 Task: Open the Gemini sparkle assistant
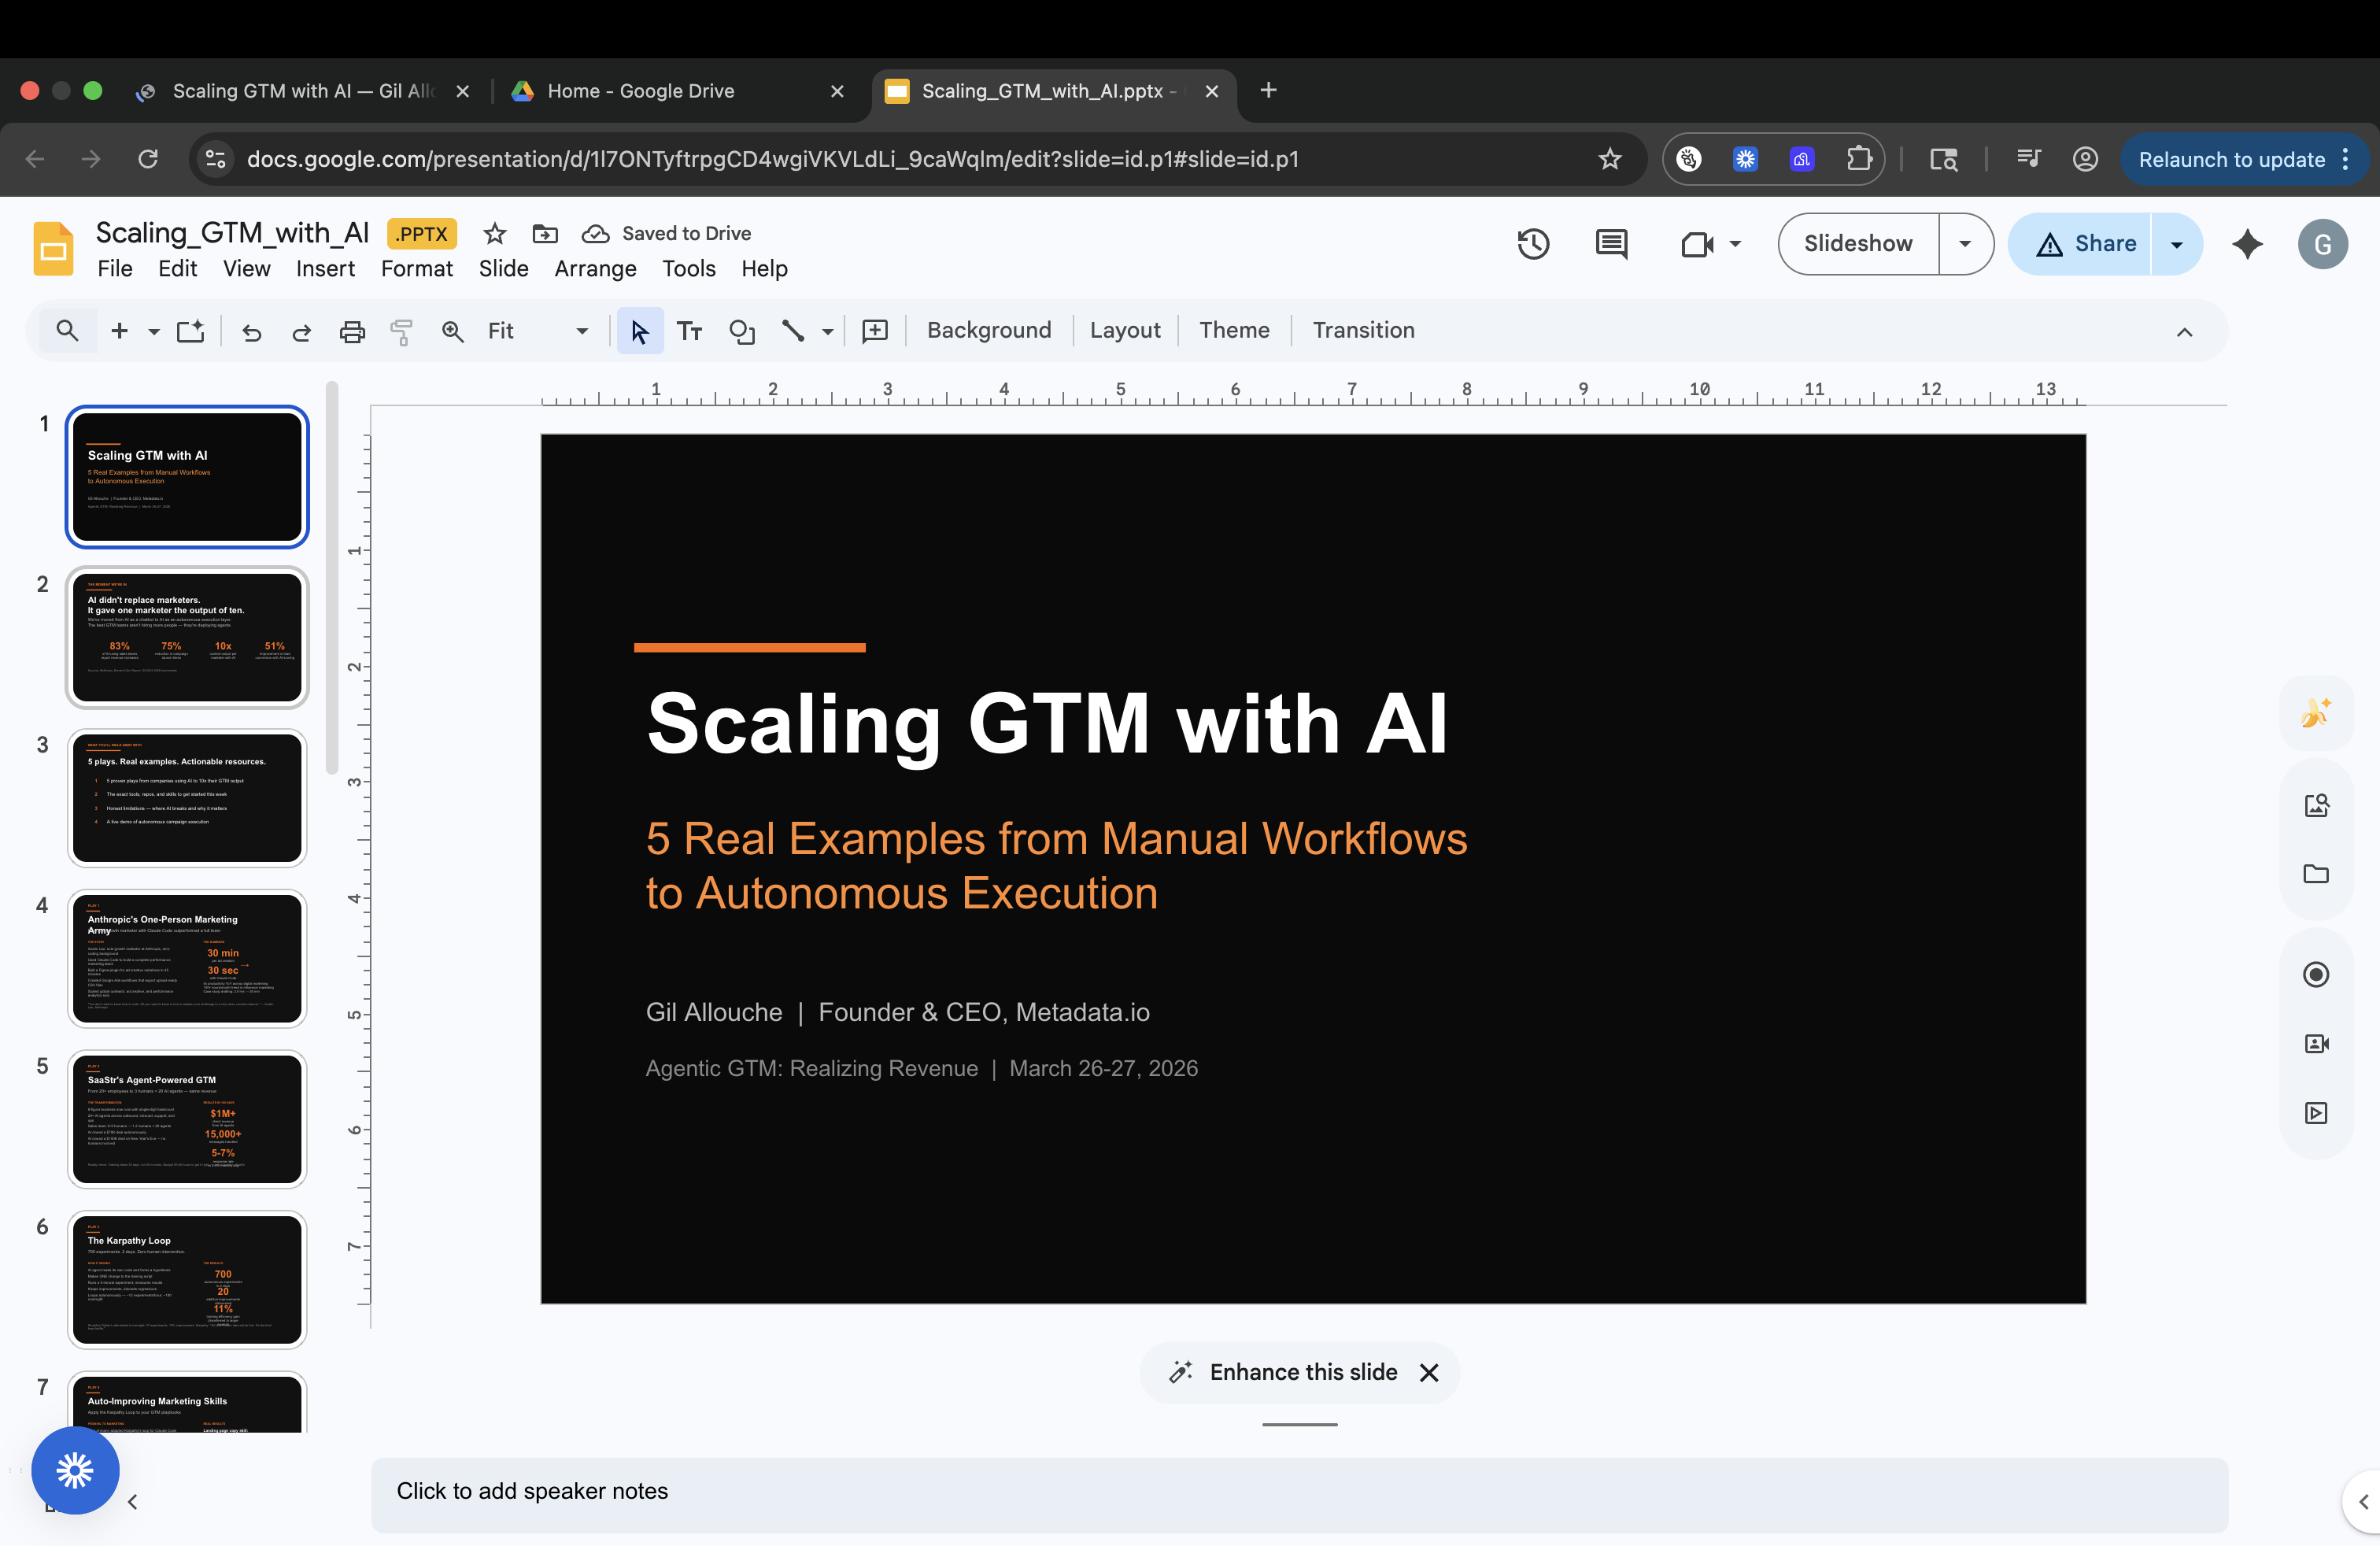tap(2247, 244)
